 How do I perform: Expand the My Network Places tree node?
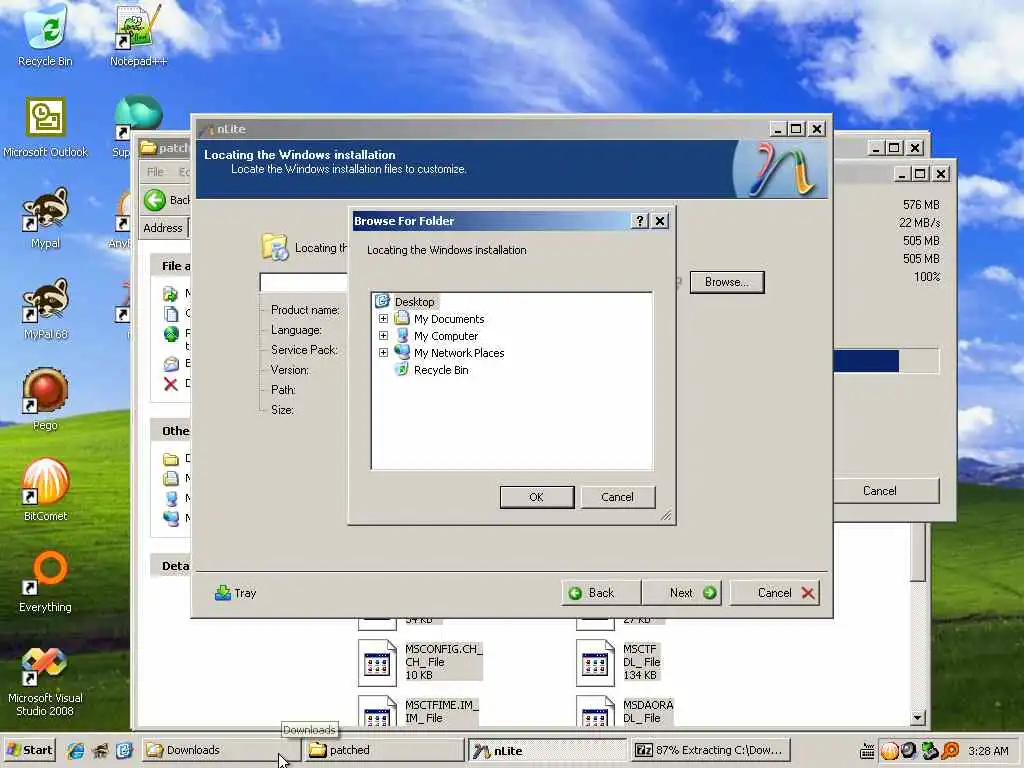point(383,353)
